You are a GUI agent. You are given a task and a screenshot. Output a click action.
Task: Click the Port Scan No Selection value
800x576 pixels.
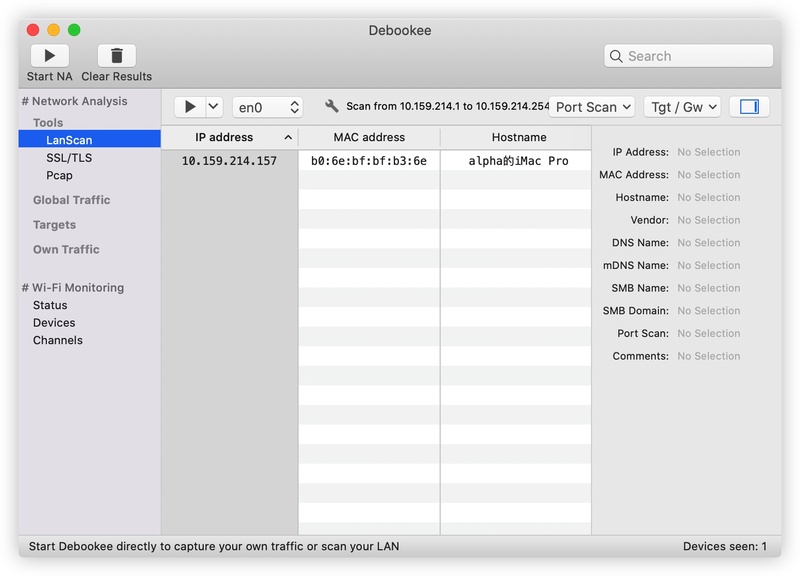pos(709,334)
